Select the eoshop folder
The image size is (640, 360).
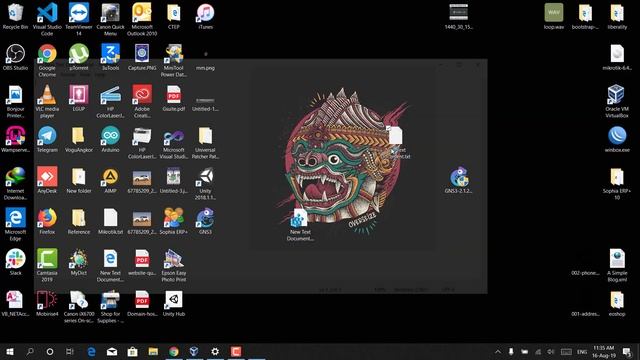click(617, 303)
